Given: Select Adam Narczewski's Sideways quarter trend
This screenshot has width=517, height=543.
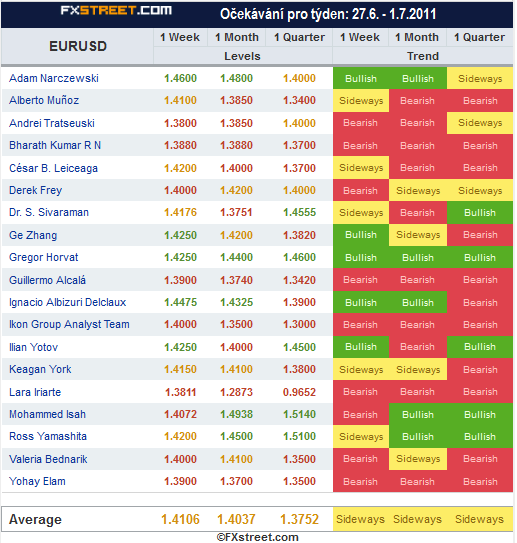Looking at the screenshot, I should click(x=480, y=79).
